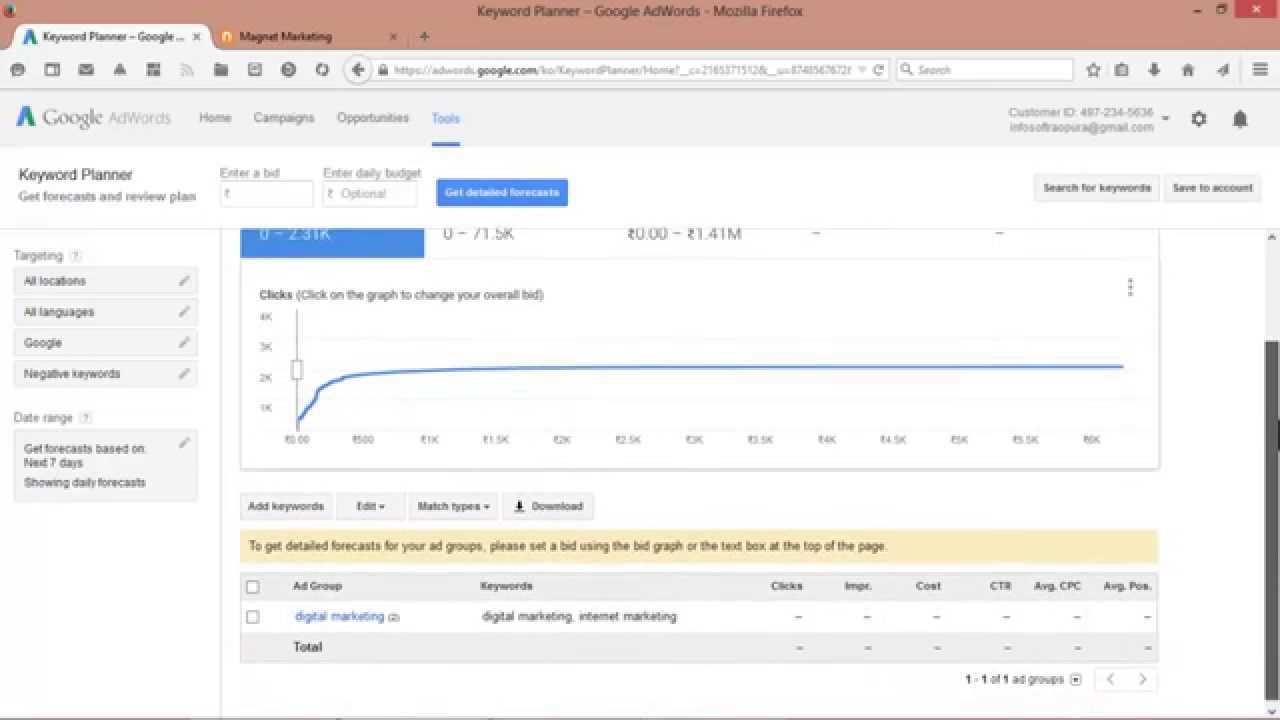
Task: Click the Download button
Action: 548,506
